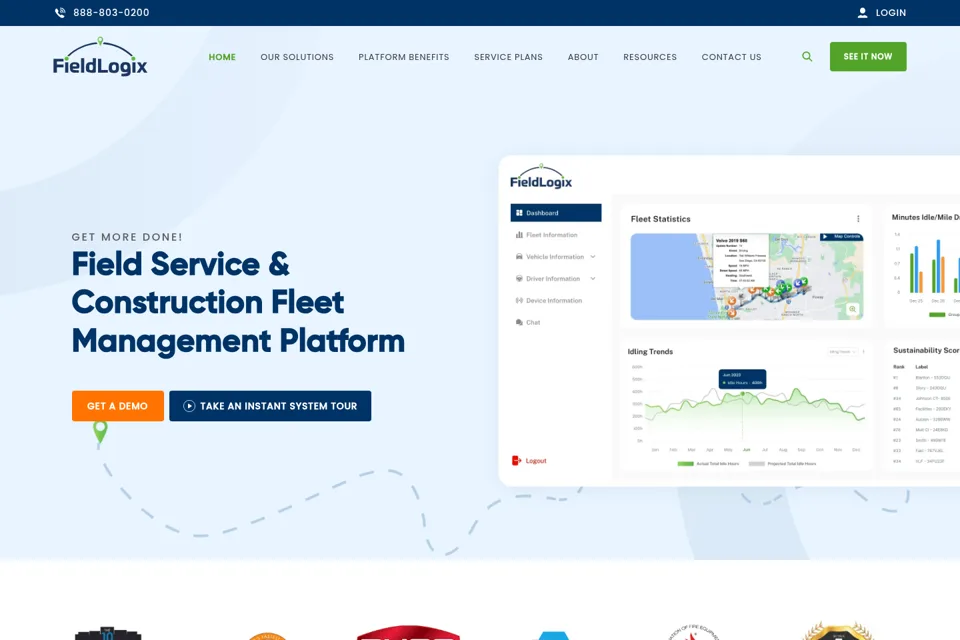Click Chat sidebar label
Screen dimensions: 960x640
coord(533,322)
